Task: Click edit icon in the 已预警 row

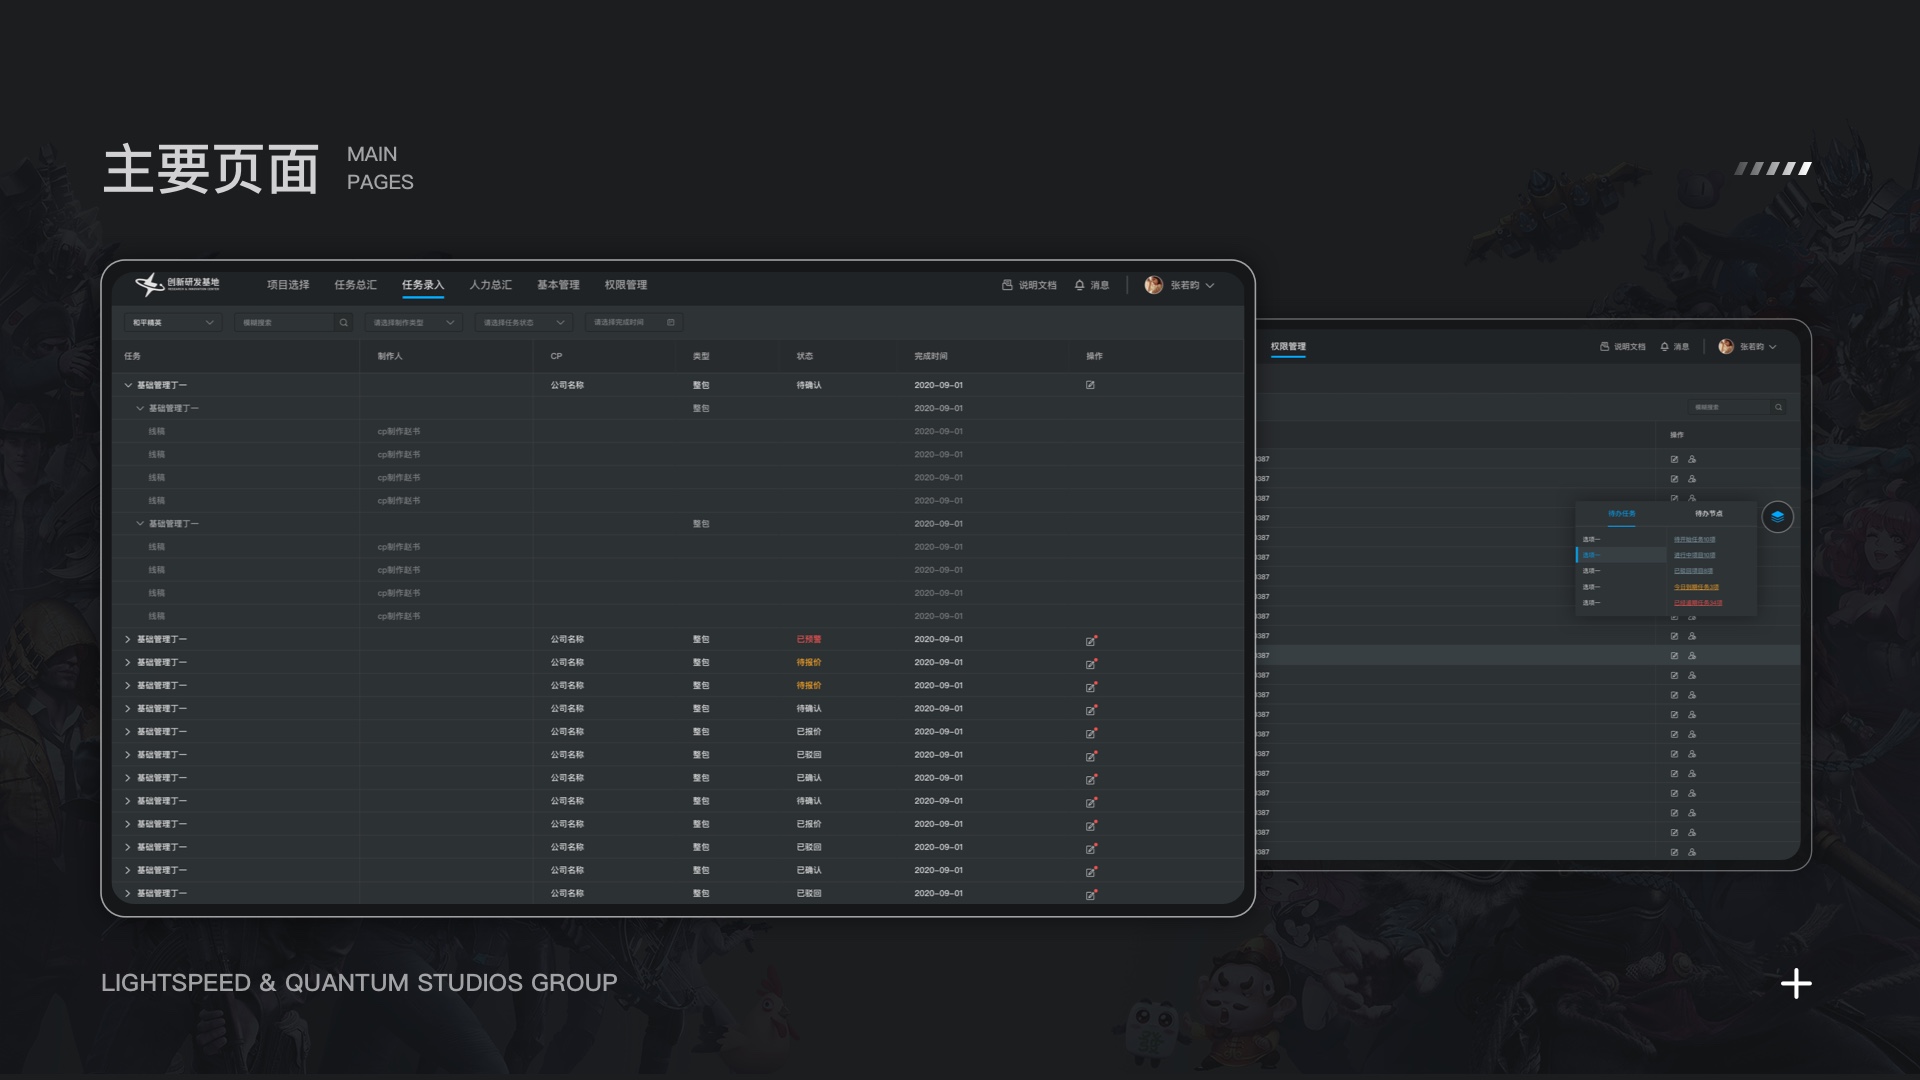Action: pyautogui.click(x=1091, y=640)
